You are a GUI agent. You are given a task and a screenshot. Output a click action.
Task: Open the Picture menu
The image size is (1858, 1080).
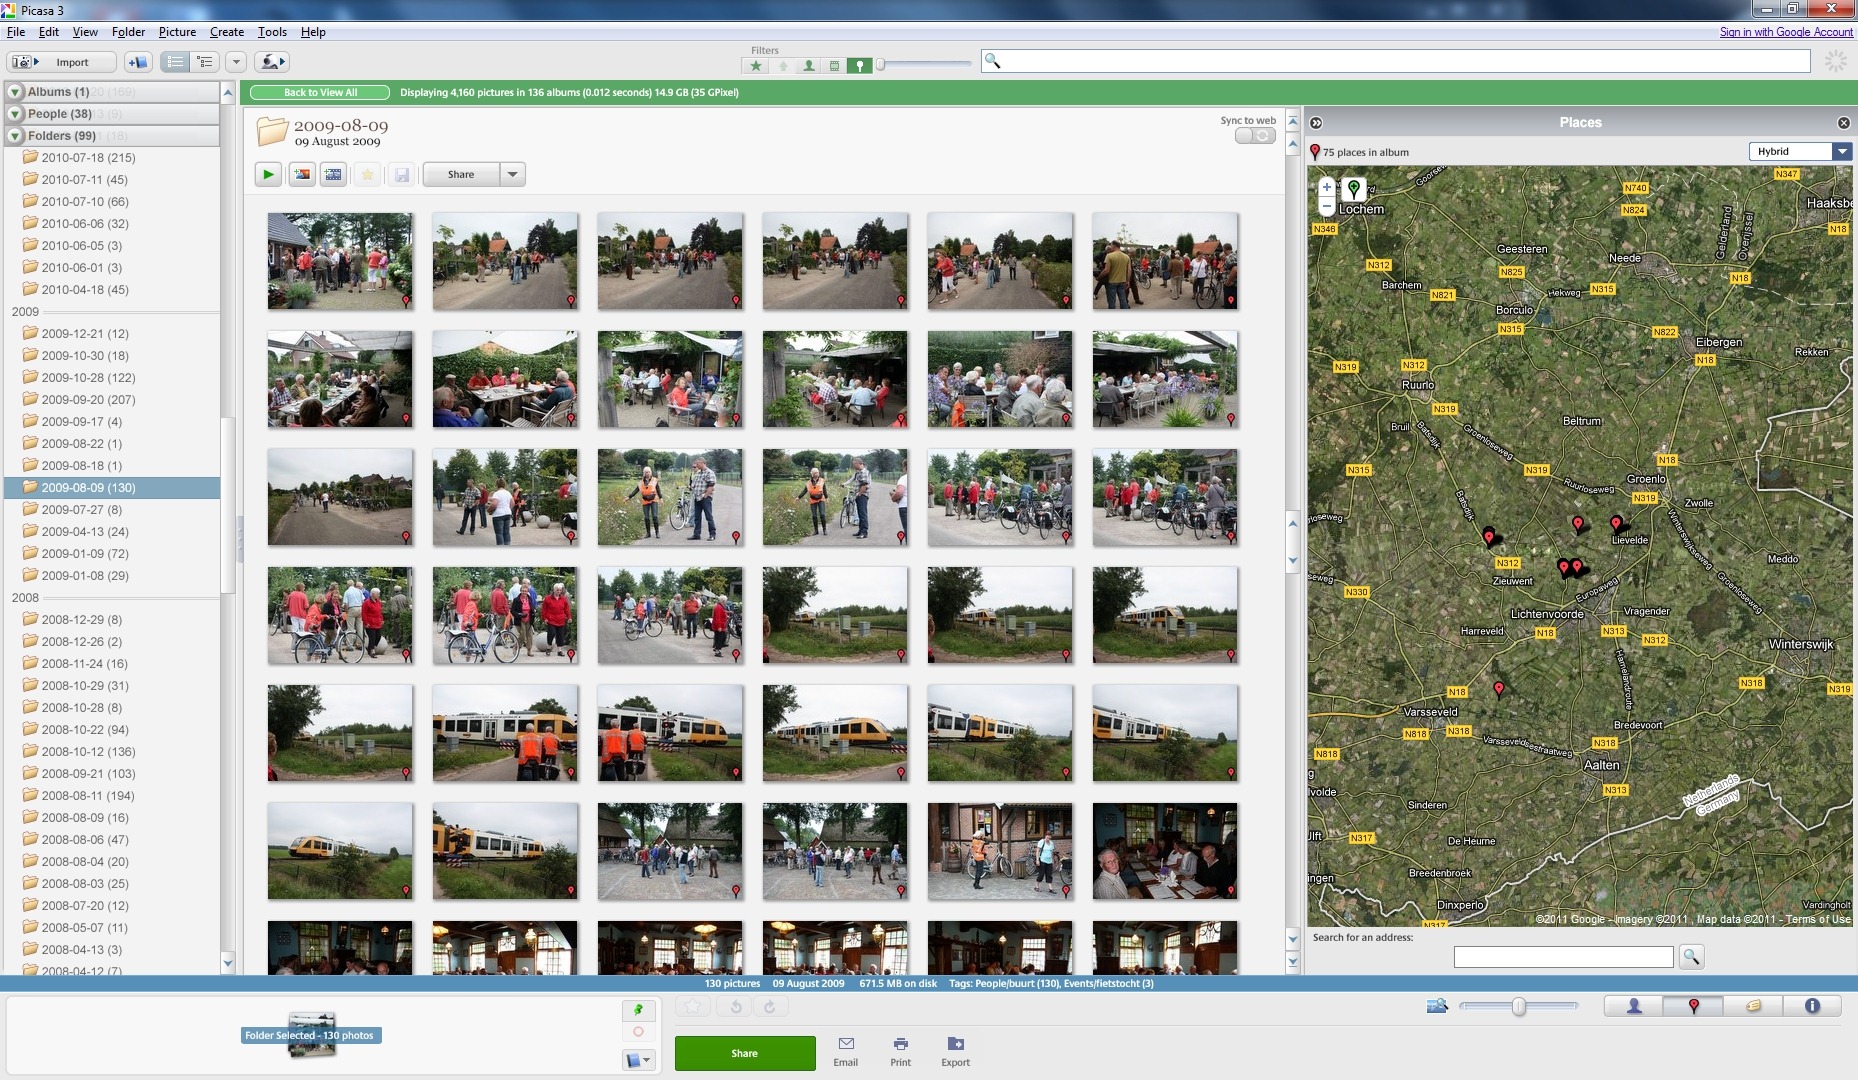pyautogui.click(x=177, y=32)
